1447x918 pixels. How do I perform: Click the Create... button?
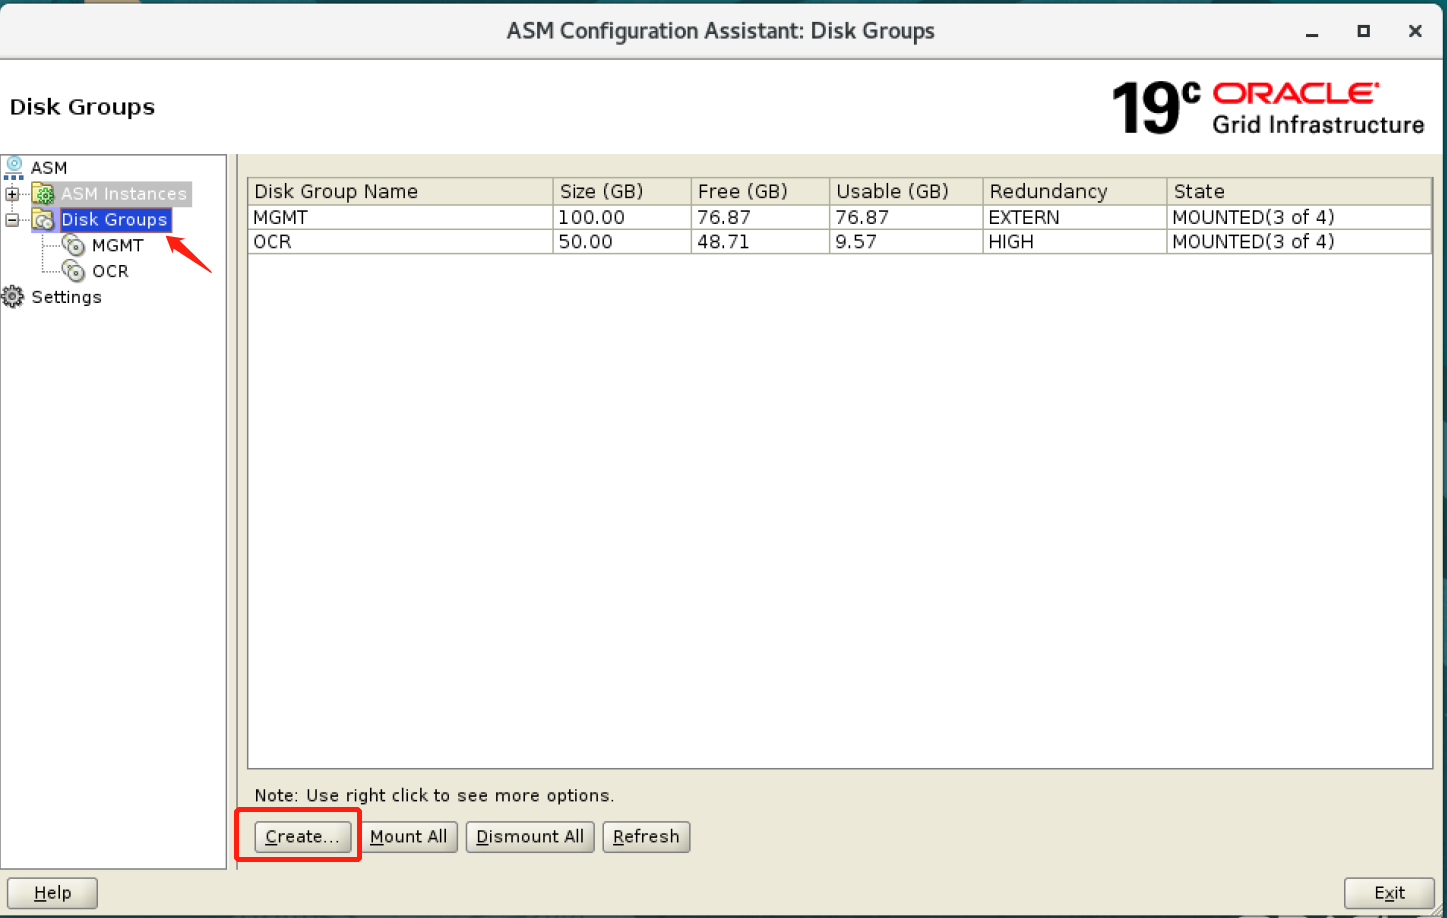303,837
